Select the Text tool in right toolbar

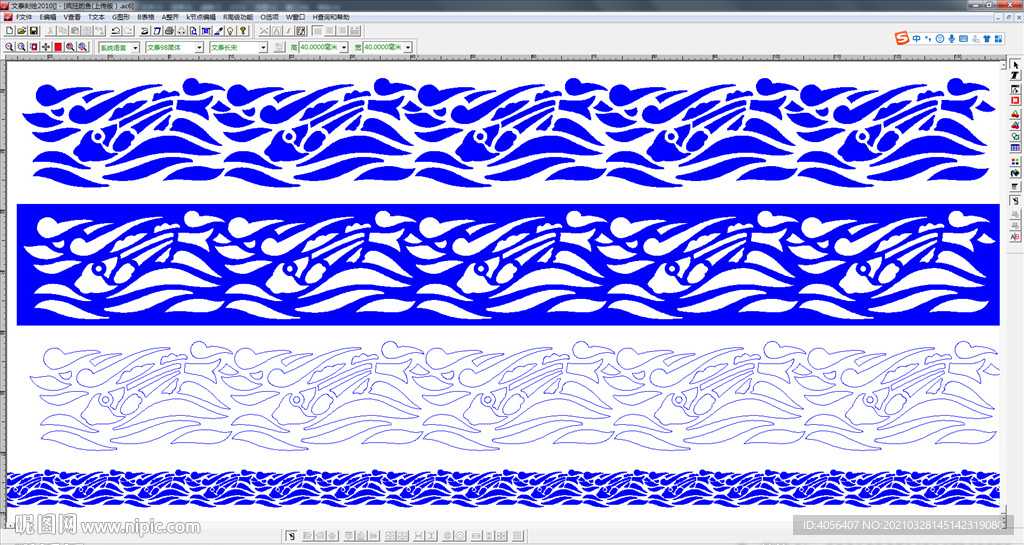pyautogui.click(x=1015, y=76)
